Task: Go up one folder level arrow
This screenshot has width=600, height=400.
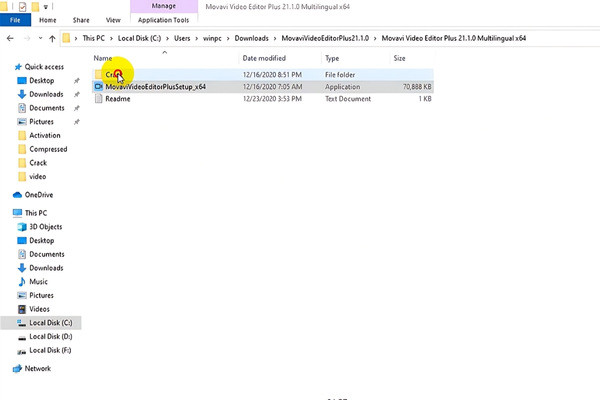Action: (x=52, y=38)
